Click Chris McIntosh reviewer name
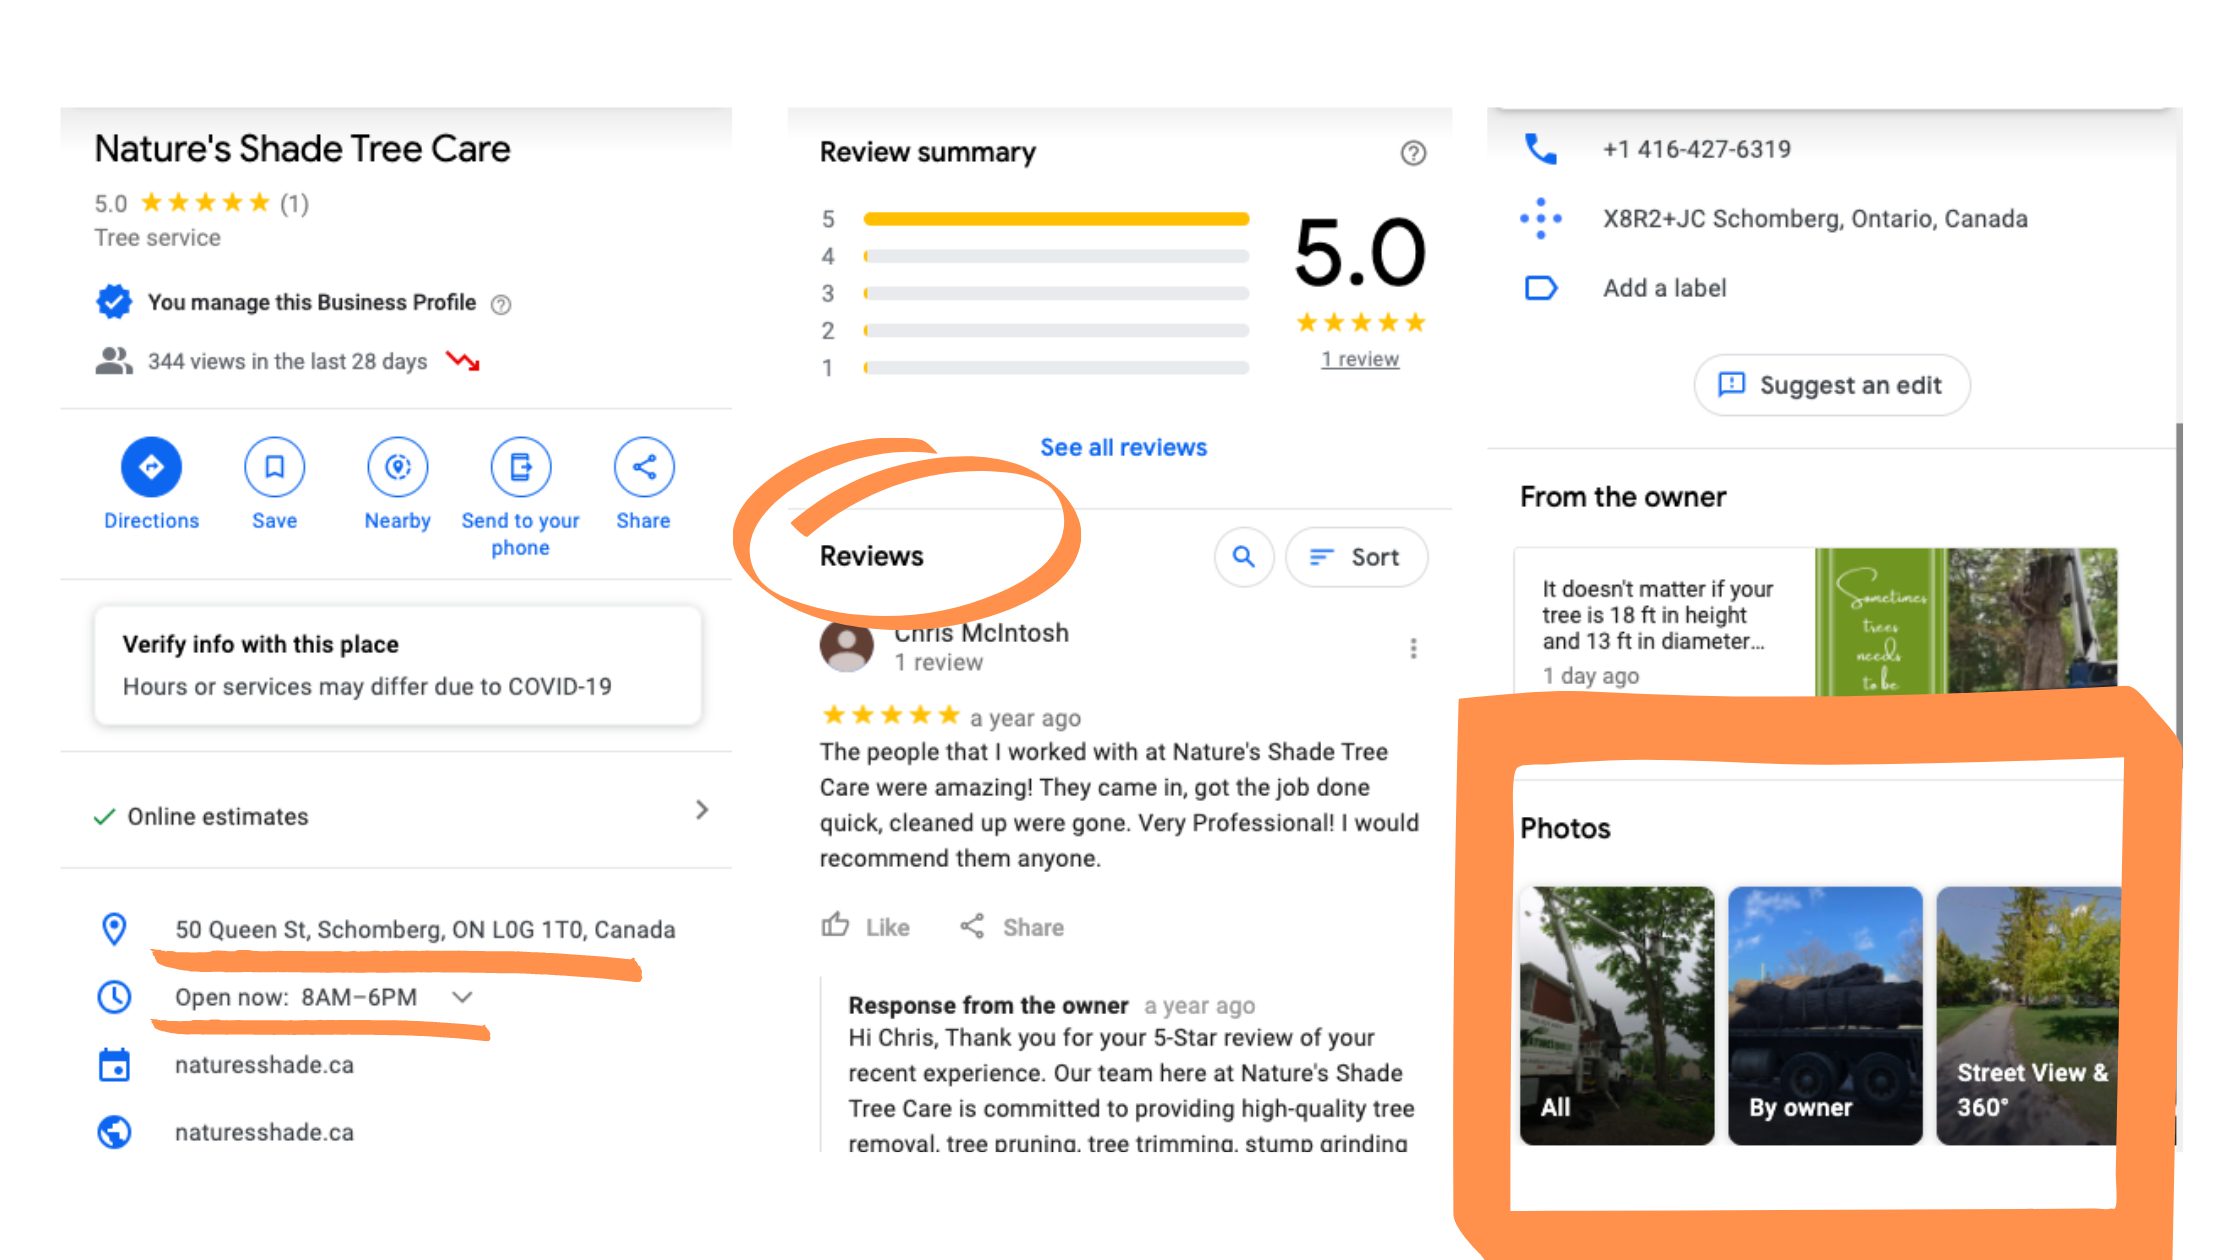This screenshot has width=2240, height=1260. [x=981, y=633]
